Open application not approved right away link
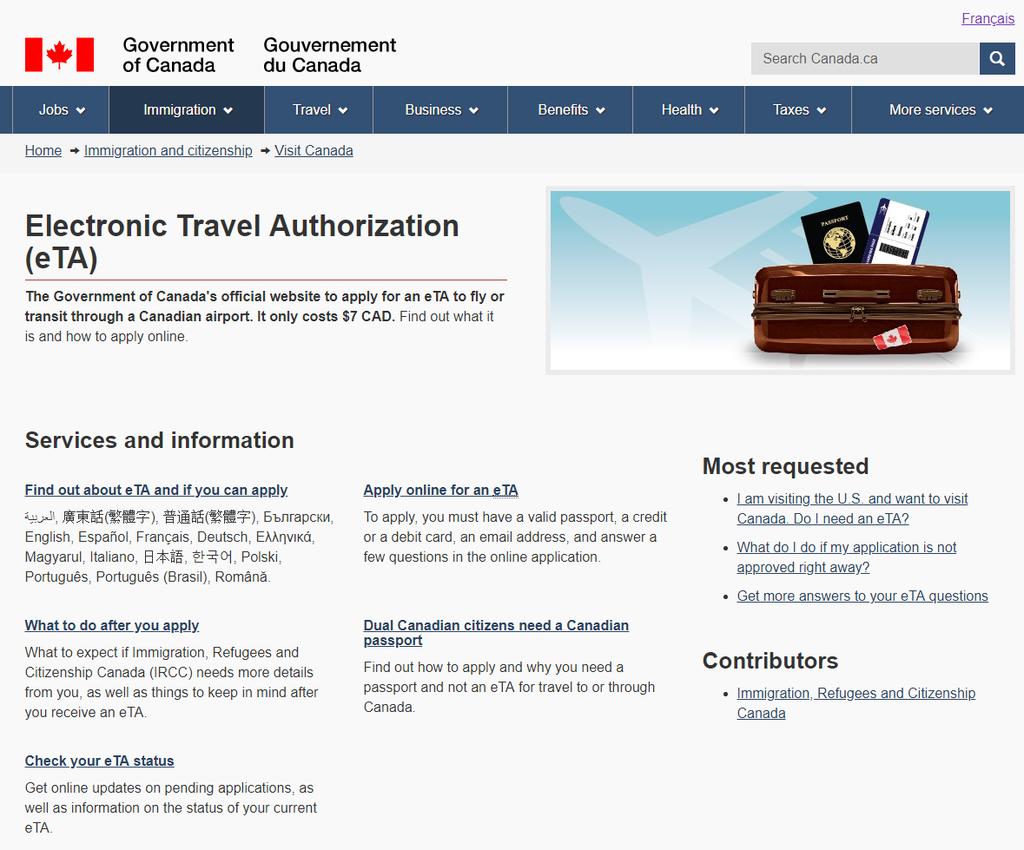 (846, 558)
